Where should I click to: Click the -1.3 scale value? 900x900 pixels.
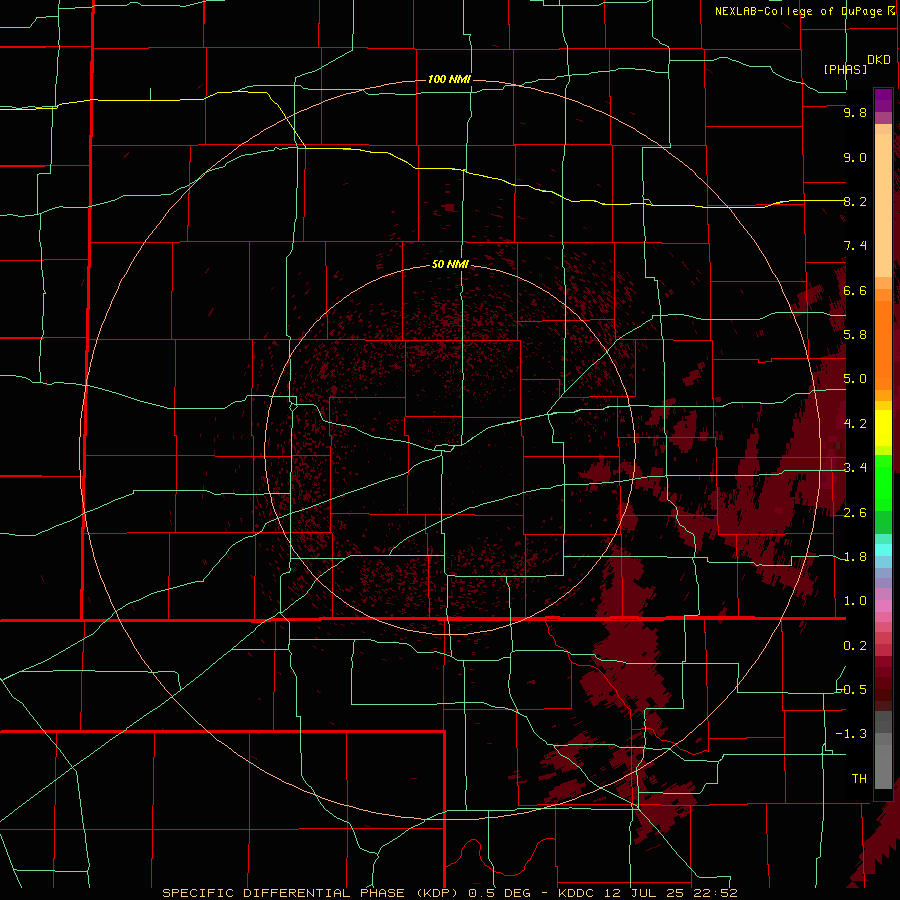pos(851,734)
